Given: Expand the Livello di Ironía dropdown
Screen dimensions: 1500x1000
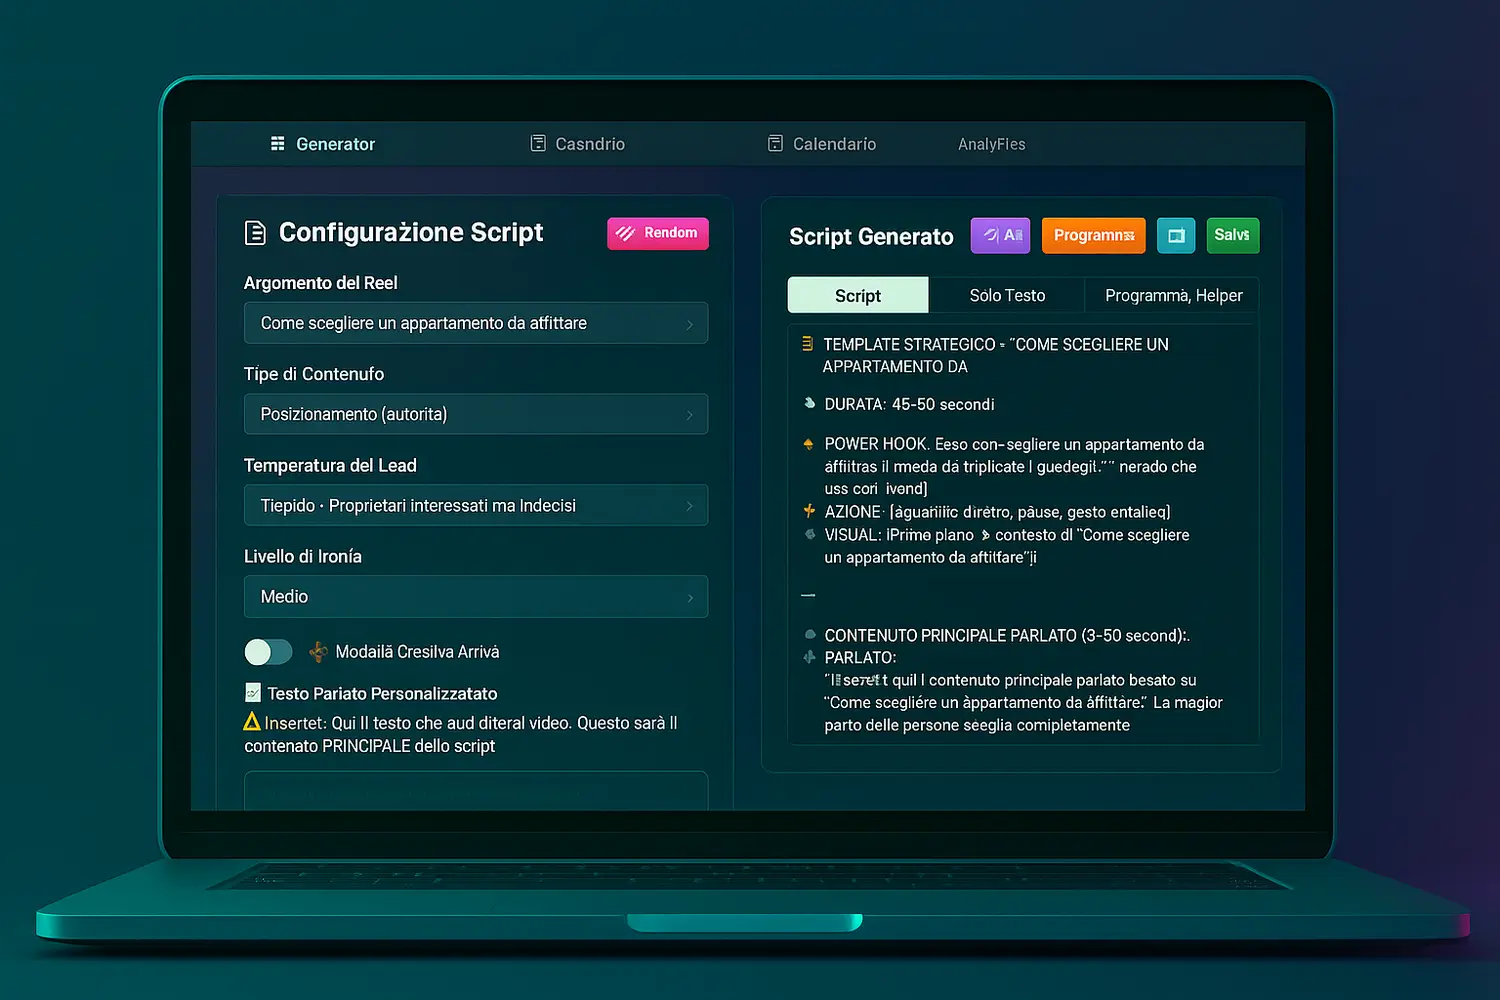Looking at the screenshot, I should point(476,597).
